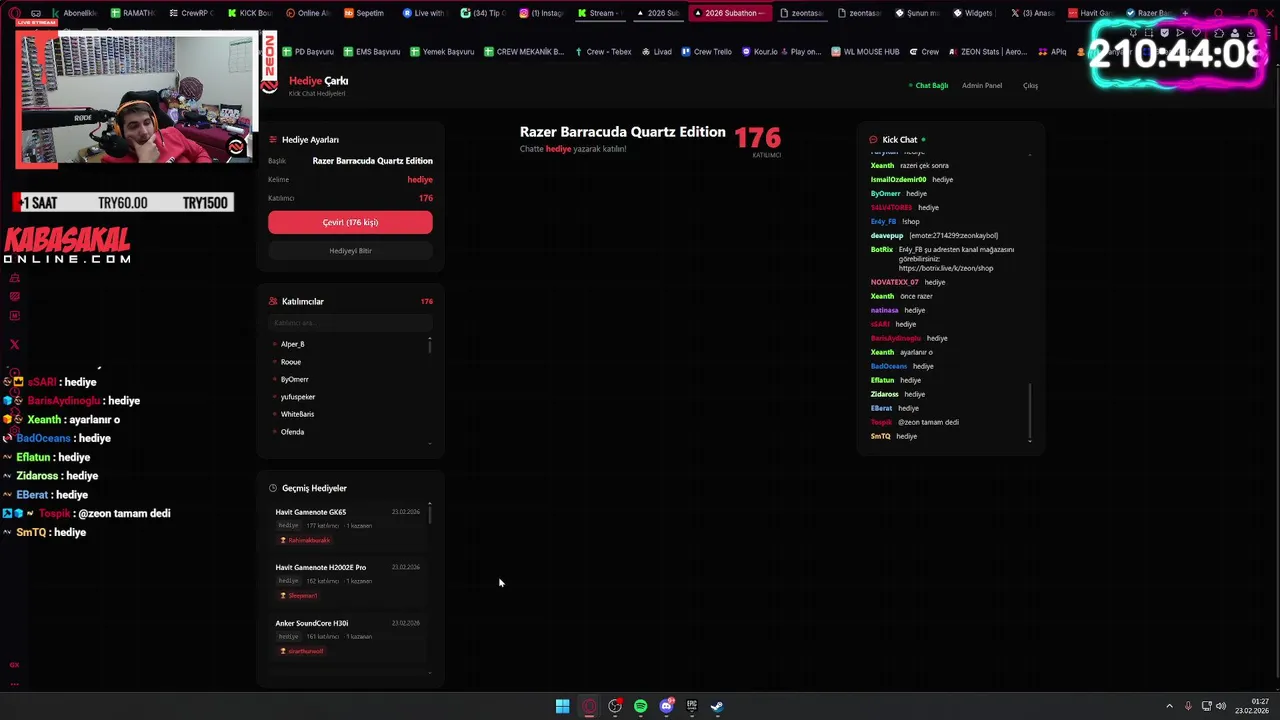Click the Çıkış logout link

1030,86
